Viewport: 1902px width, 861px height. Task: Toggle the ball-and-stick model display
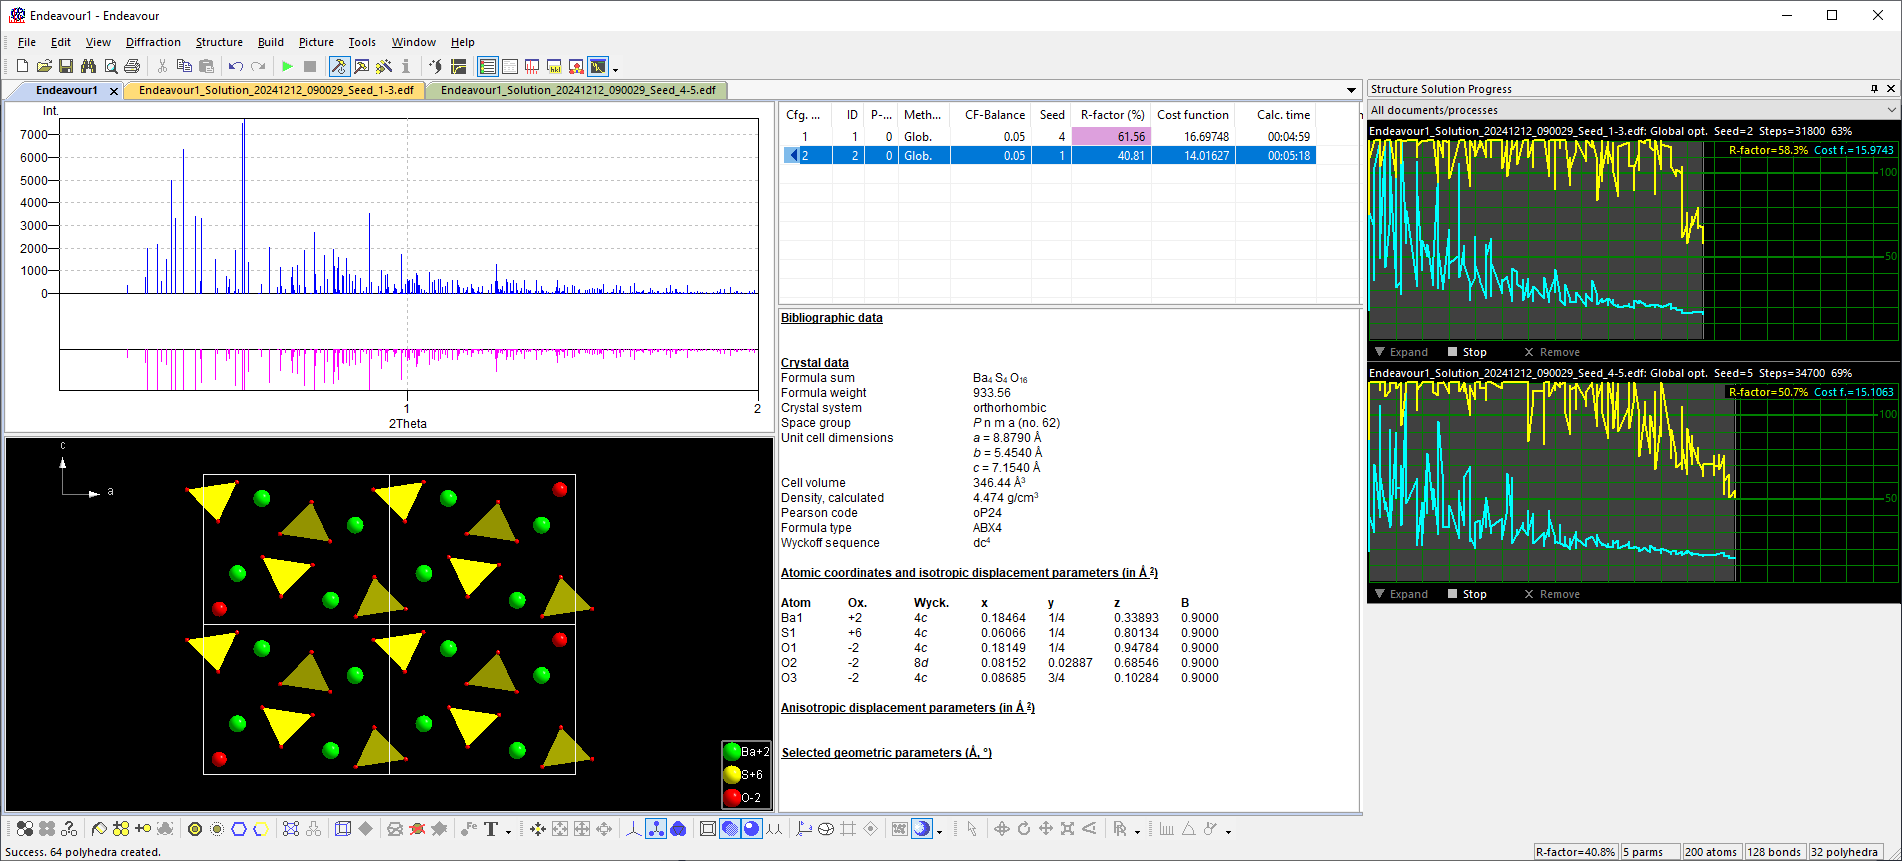click(x=656, y=829)
